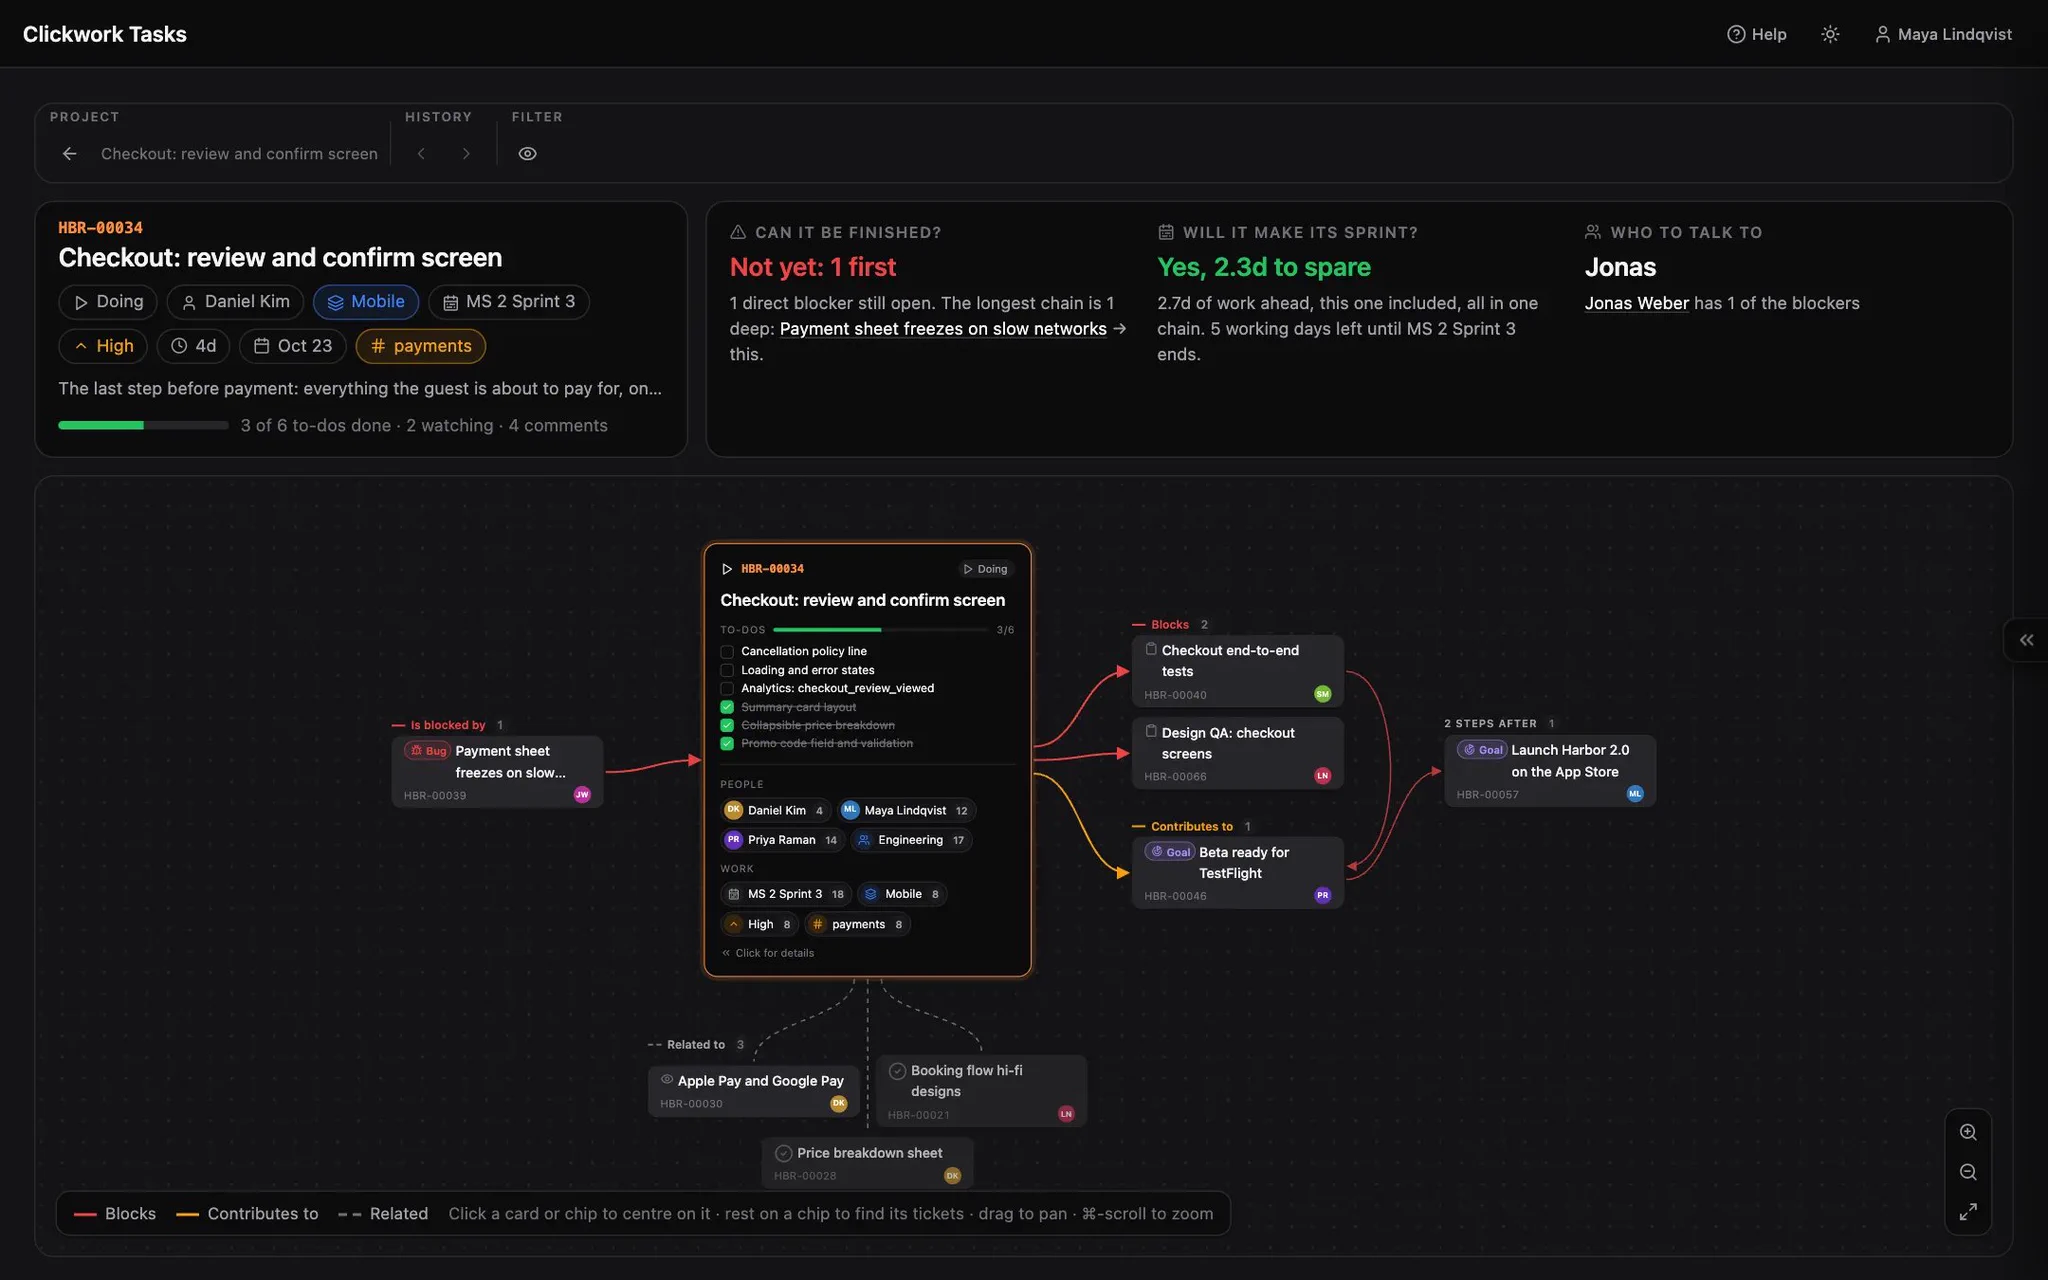2048x1280 pixels.
Task: Click the Engineering team chip
Action: point(911,840)
